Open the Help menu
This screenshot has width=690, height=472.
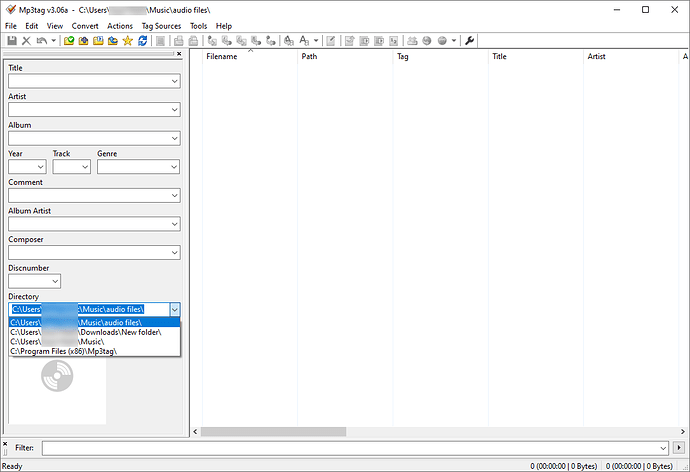(x=224, y=26)
